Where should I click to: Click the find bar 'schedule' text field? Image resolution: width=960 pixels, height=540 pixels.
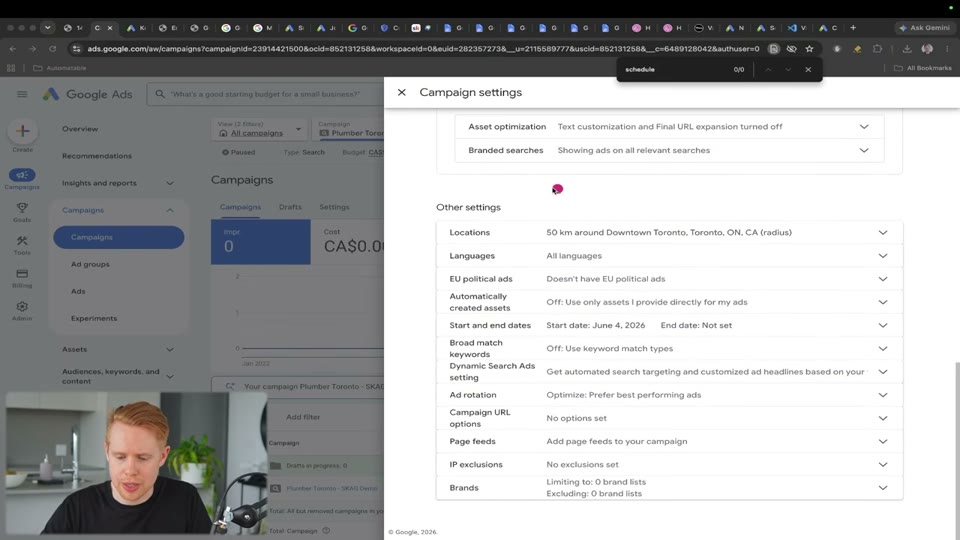point(673,70)
